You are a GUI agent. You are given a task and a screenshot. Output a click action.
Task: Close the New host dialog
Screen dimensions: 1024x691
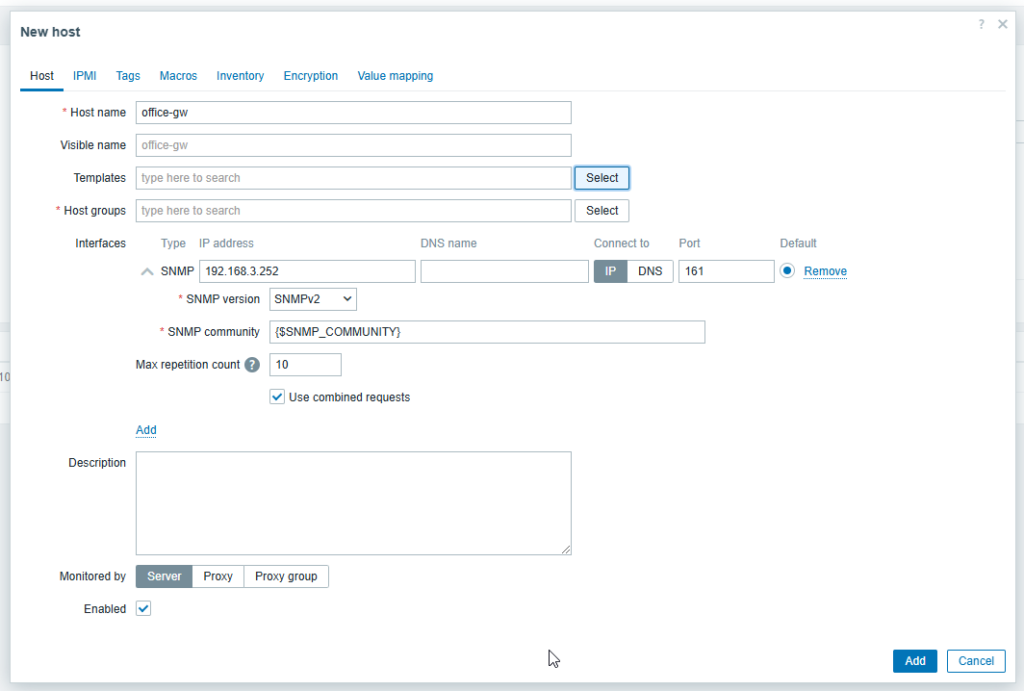pyautogui.click(x=1002, y=24)
